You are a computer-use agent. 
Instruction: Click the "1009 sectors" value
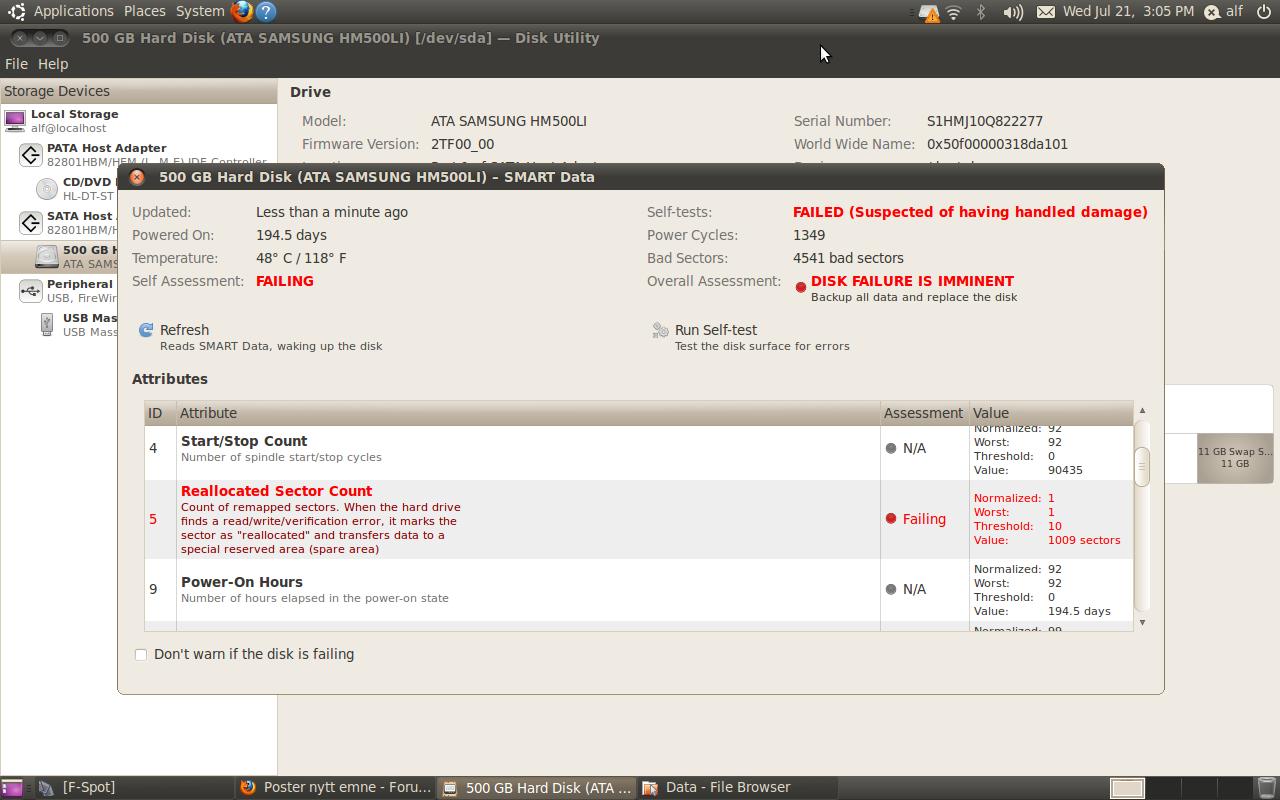coord(1084,540)
